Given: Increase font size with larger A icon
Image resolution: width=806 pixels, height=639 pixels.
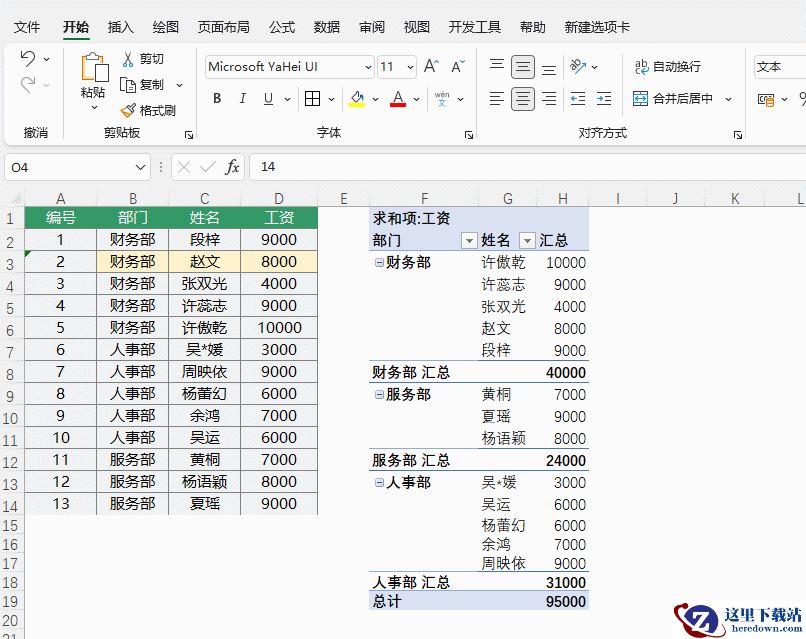Looking at the screenshot, I should click(431, 66).
